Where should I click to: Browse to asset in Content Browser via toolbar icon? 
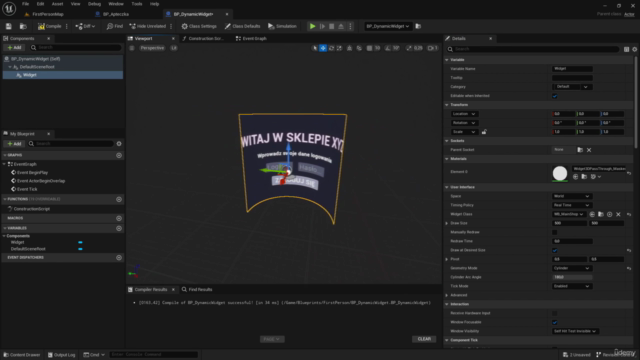click(x=23, y=26)
